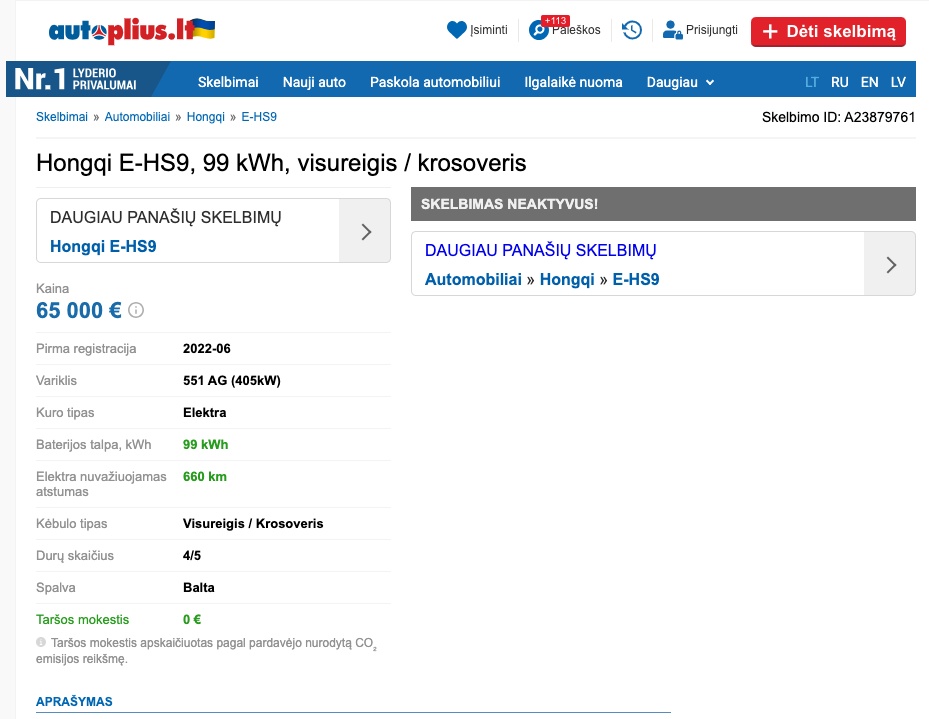Image resolution: width=929 pixels, height=719 pixels.
Task: Open right panel similar listings arrow
Action: point(890,265)
